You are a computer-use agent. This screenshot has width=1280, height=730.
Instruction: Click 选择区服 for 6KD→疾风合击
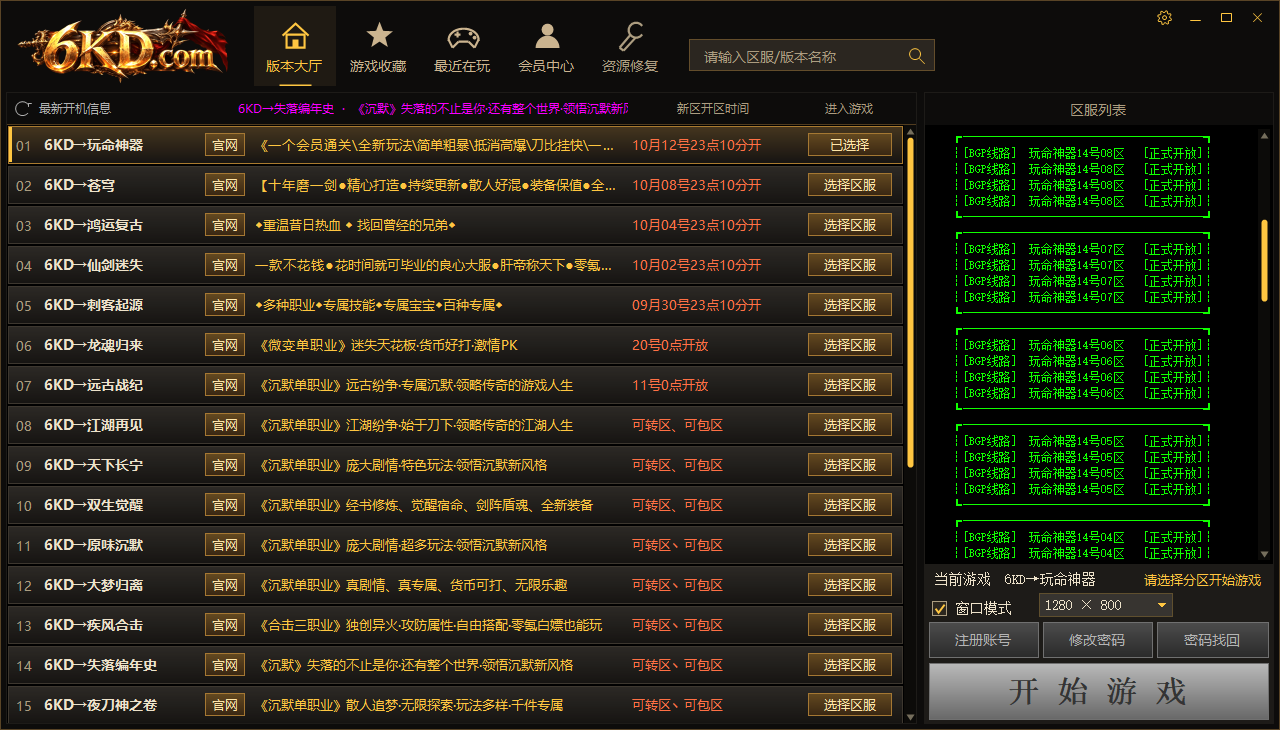850,625
